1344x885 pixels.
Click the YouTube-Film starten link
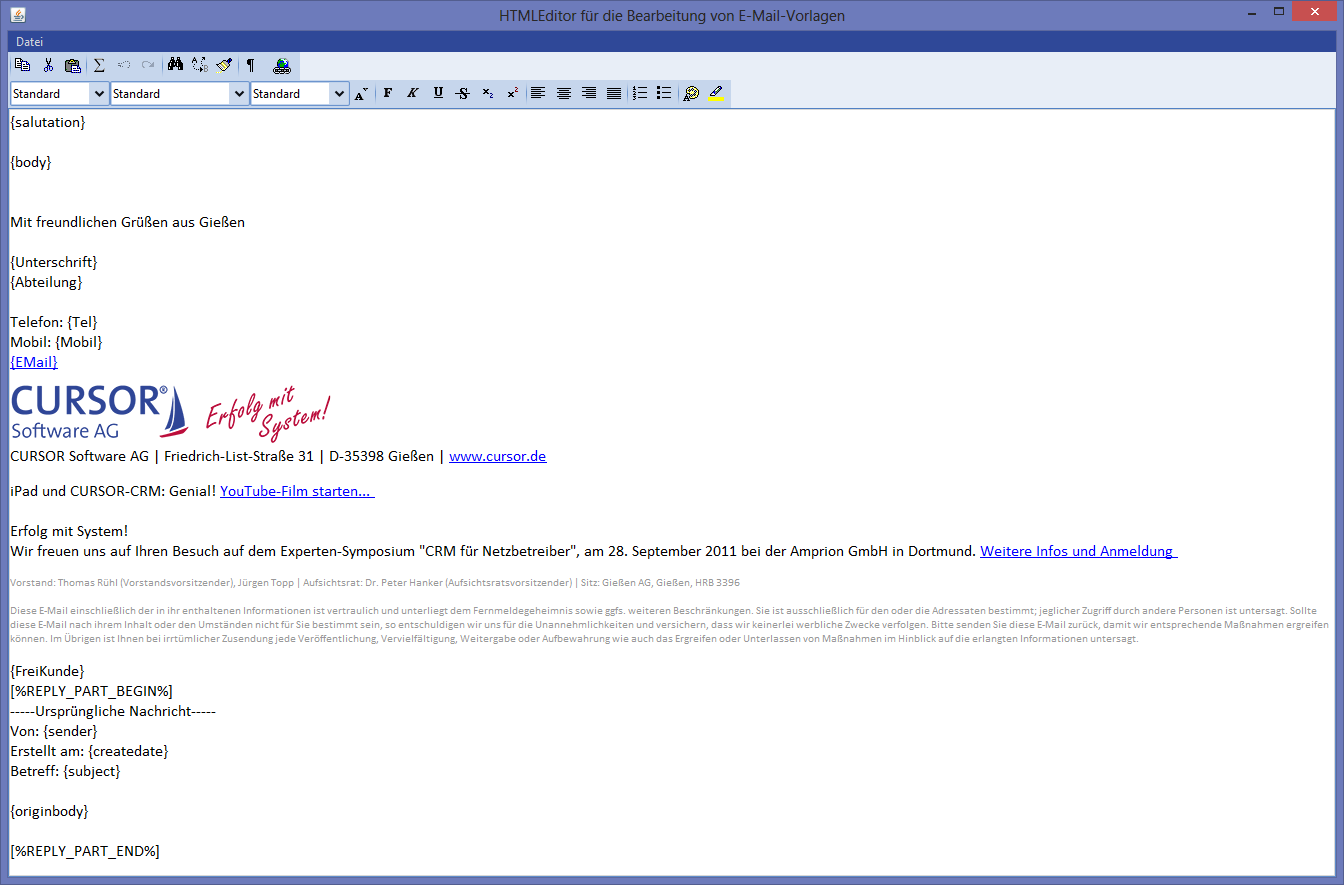point(296,491)
